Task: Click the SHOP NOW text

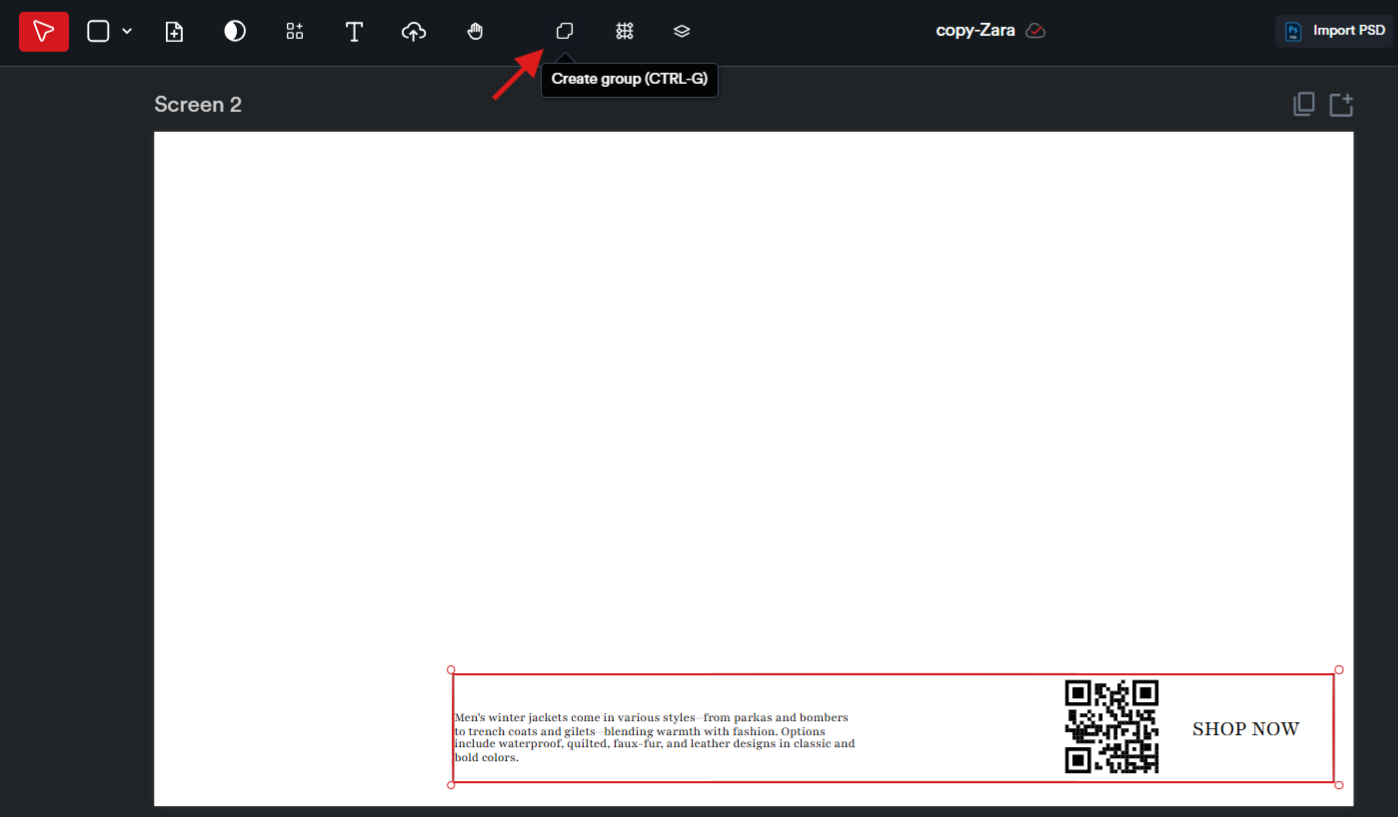Action: tap(1245, 729)
